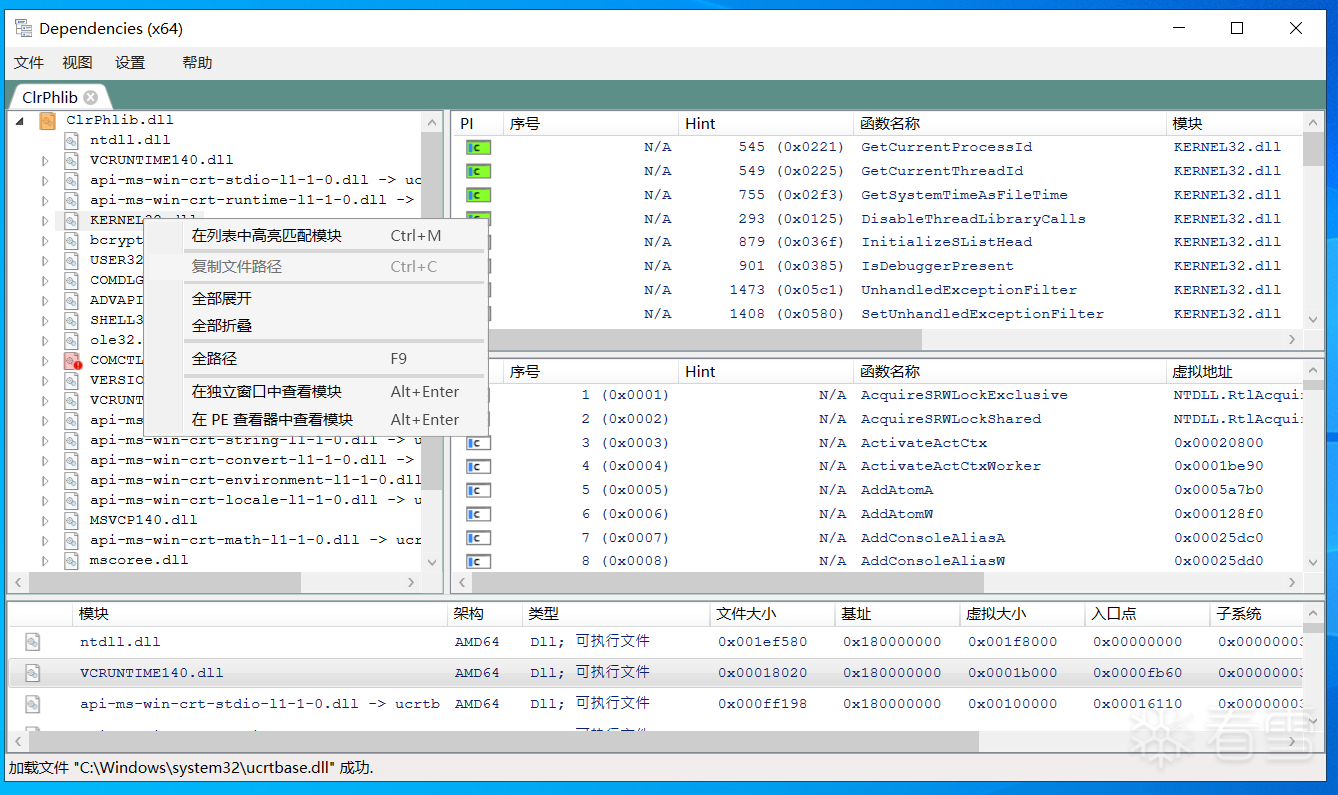1338x795 pixels.
Task: Click the exports list scroll-right arrow
Action: click(1293, 582)
